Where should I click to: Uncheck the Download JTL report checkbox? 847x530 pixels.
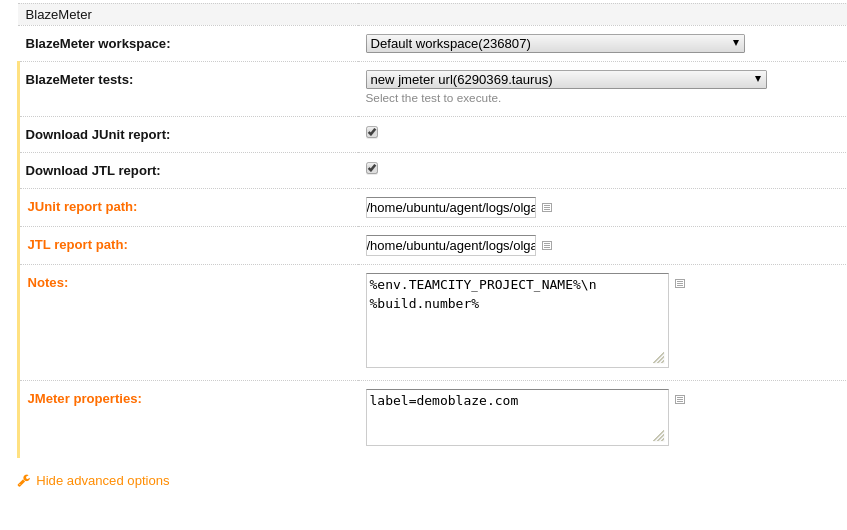tap(372, 168)
